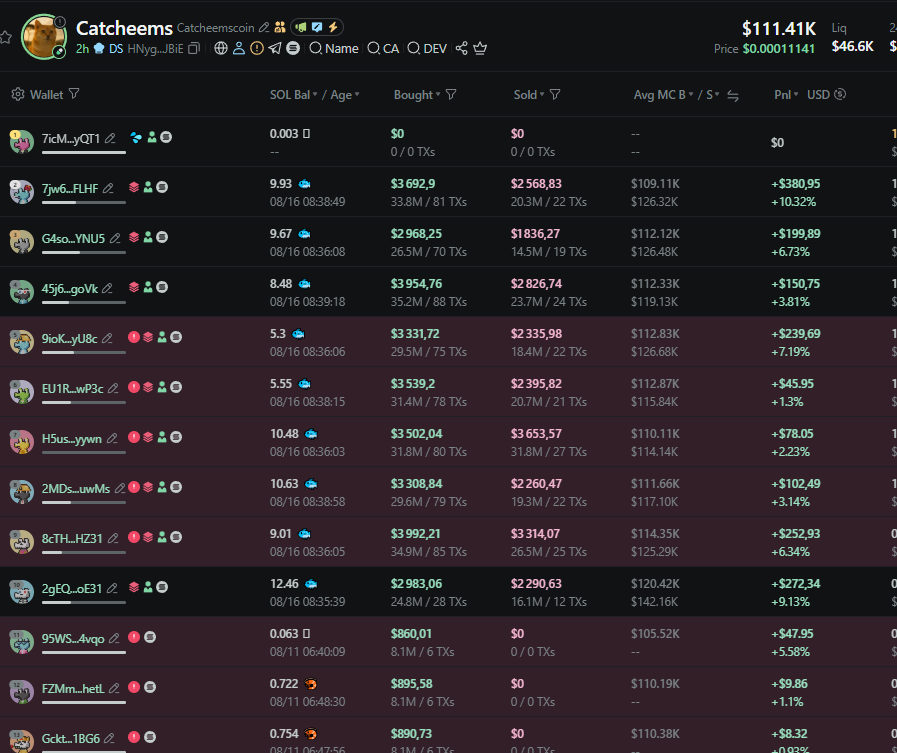Open wallet EU1R...wP3c

(x=73, y=389)
